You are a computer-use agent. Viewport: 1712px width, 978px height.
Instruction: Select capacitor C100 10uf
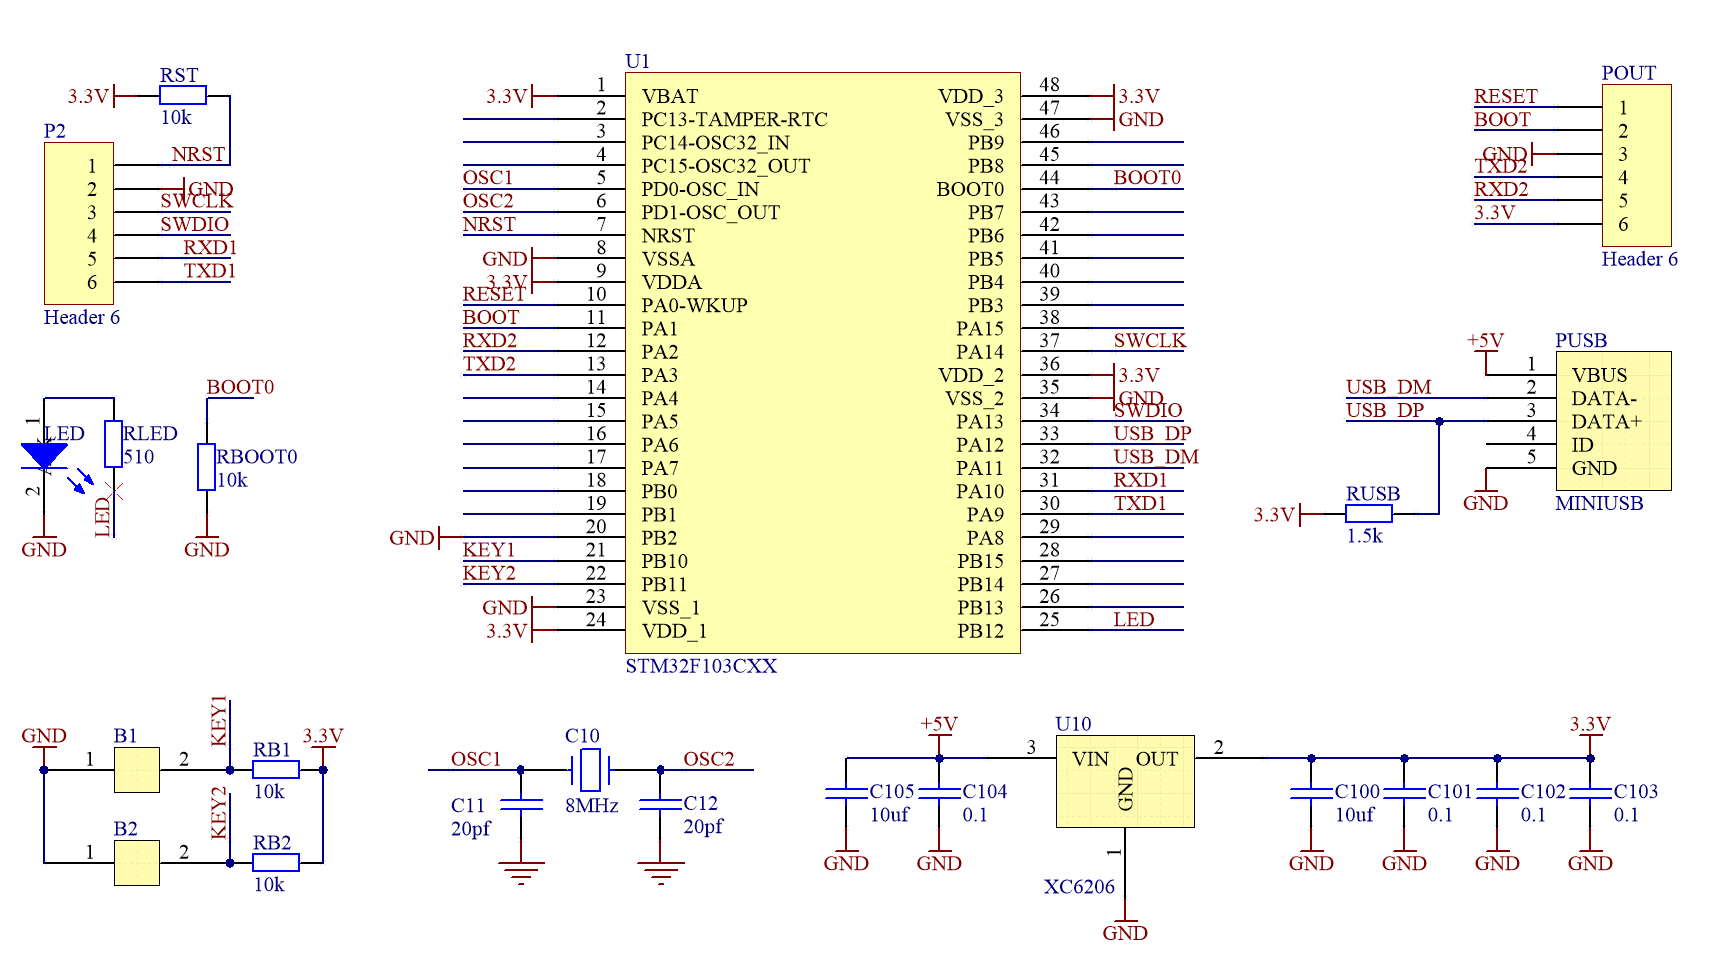point(1311,793)
